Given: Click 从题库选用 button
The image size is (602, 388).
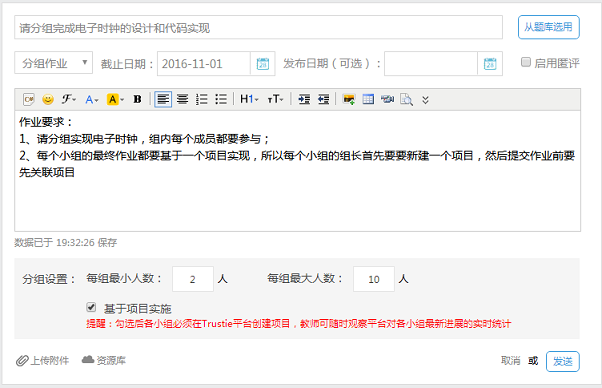Looking at the screenshot, I should 548,27.
